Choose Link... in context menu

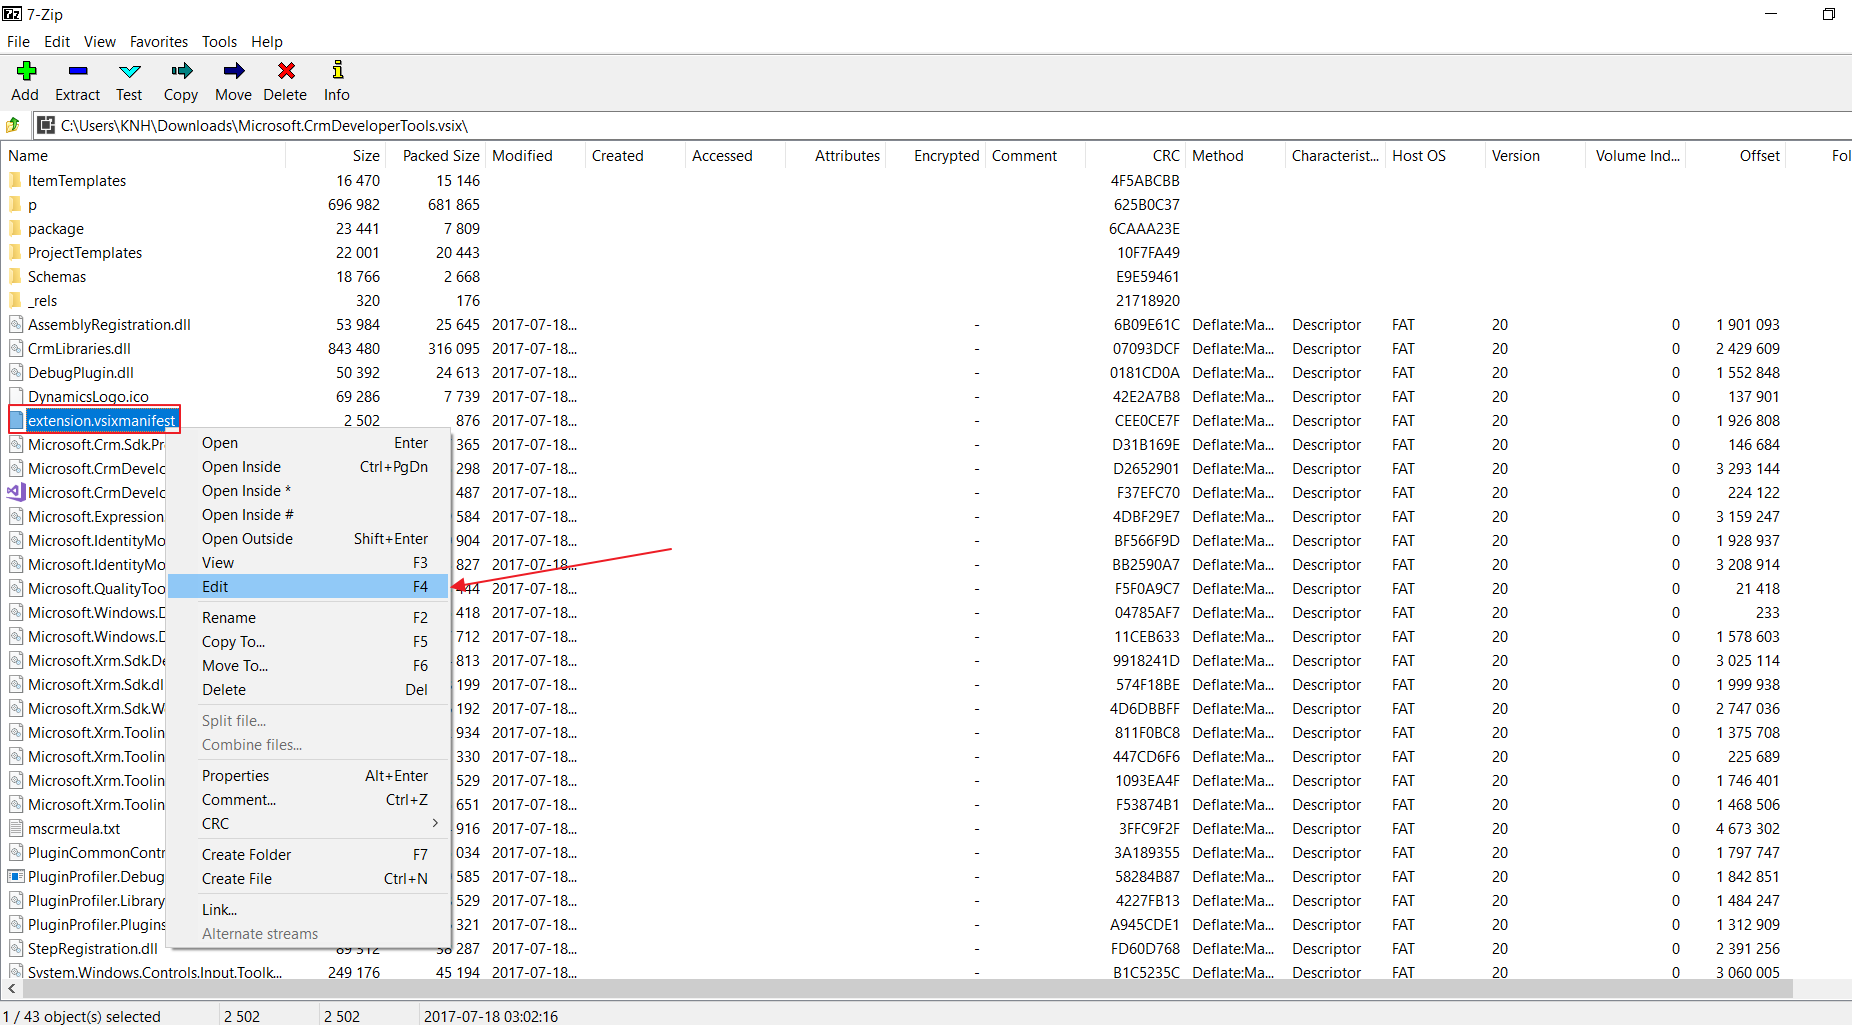pos(308,910)
